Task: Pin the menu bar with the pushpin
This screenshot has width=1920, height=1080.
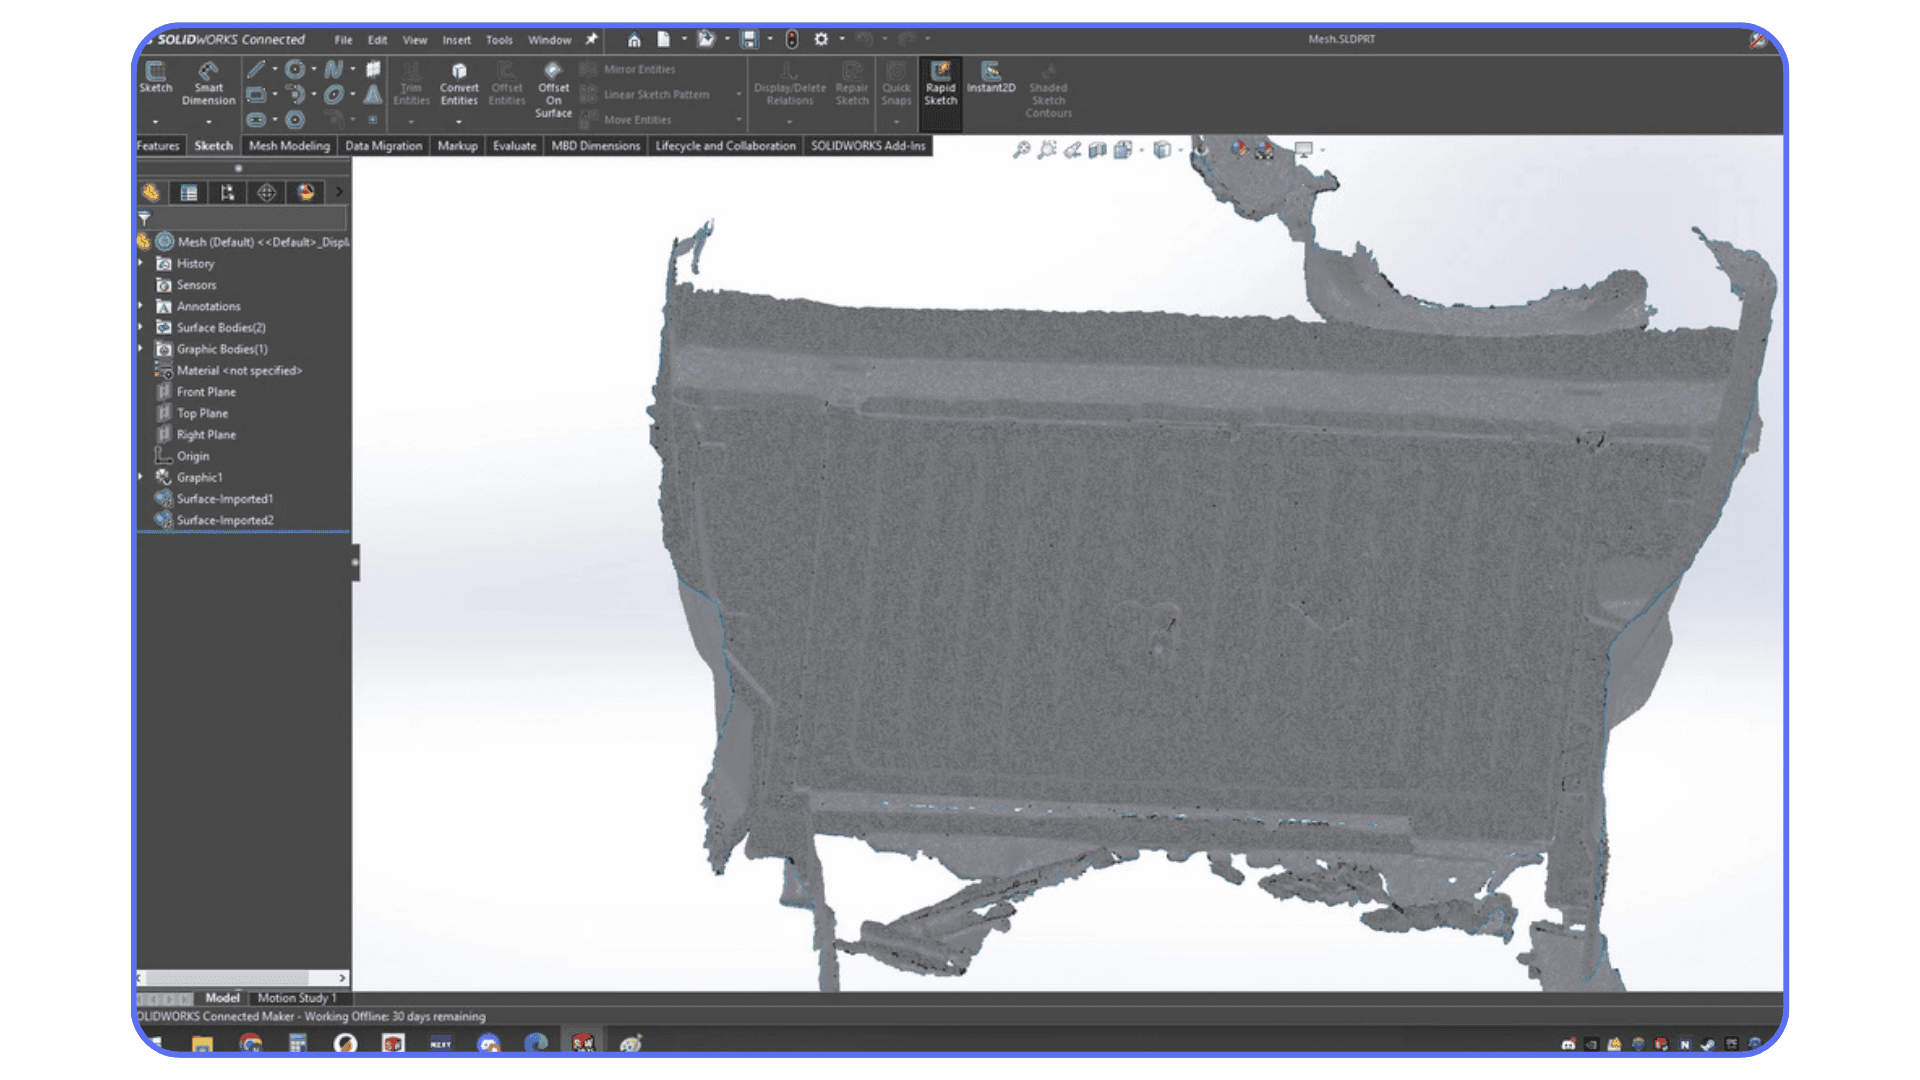Action: [x=590, y=40]
